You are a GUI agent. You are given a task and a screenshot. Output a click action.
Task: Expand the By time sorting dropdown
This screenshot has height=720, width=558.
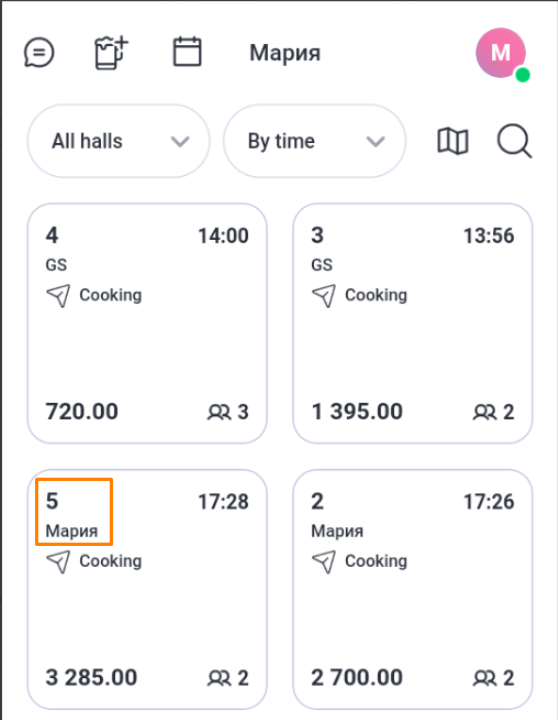(315, 141)
